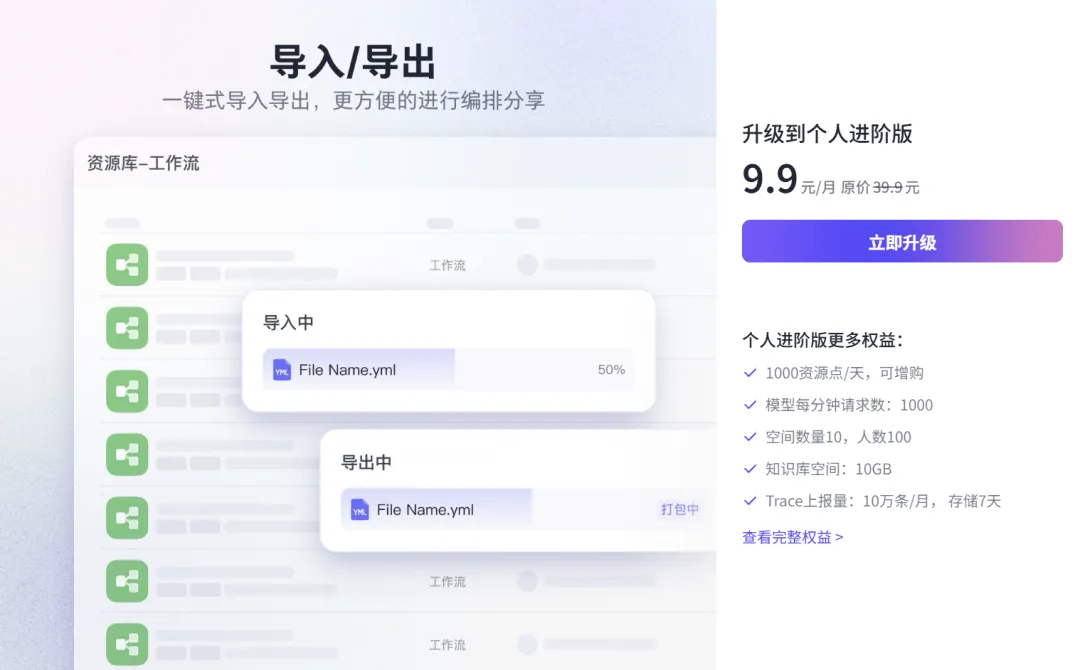Image resolution: width=1080 pixels, height=670 pixels.
Task: Click the bottom green workflow icon
Action: pos(127,645)
